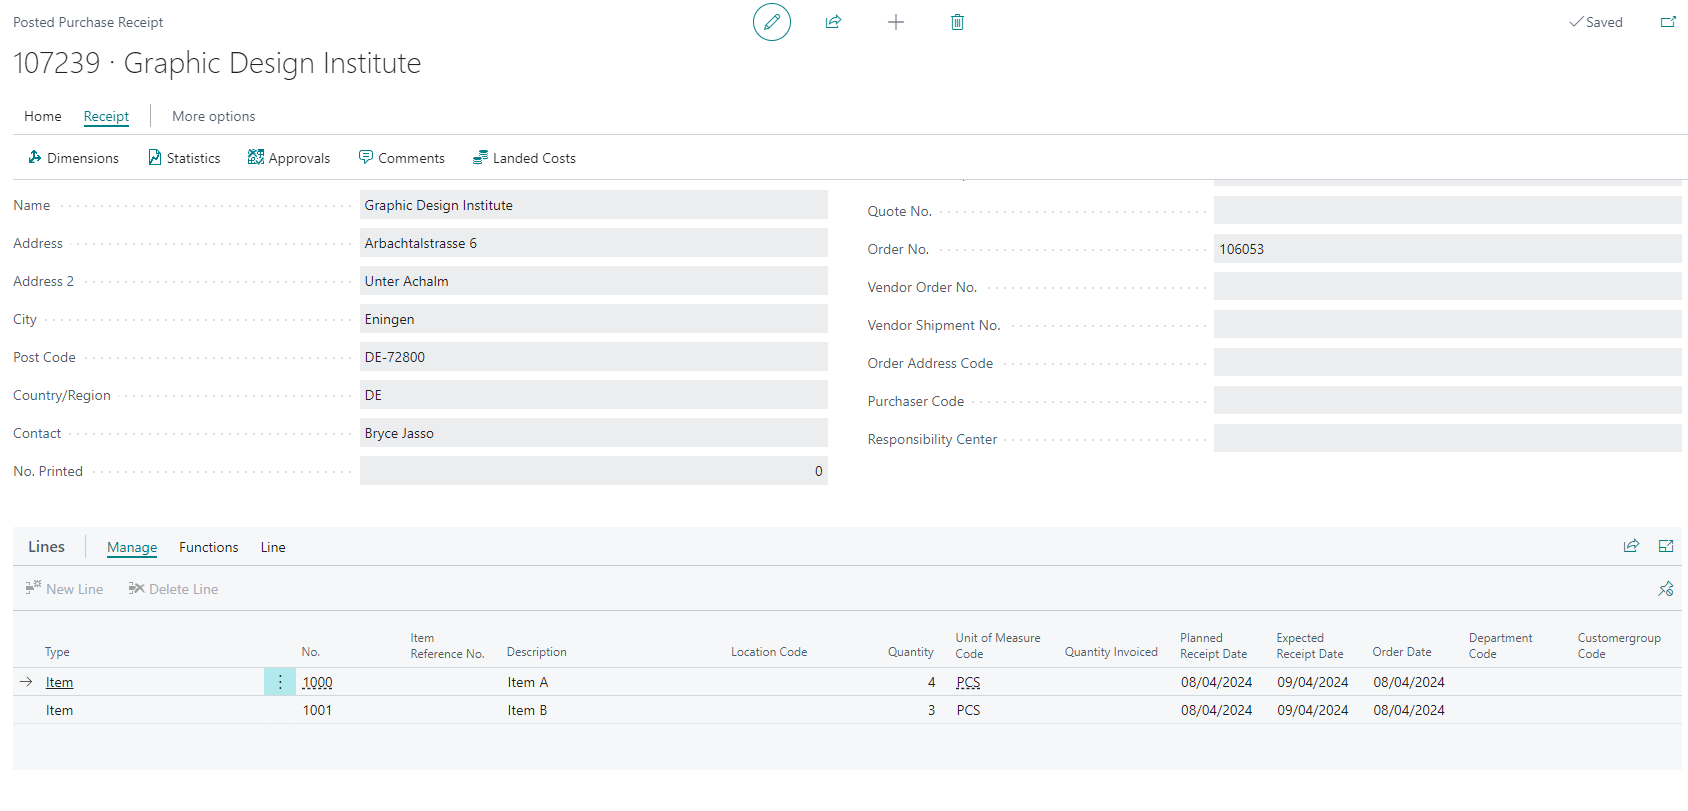Click the pencil edit icon
Image resolution: width=1688 pixels, height=811 pixels.
click(x=771, y=22)
